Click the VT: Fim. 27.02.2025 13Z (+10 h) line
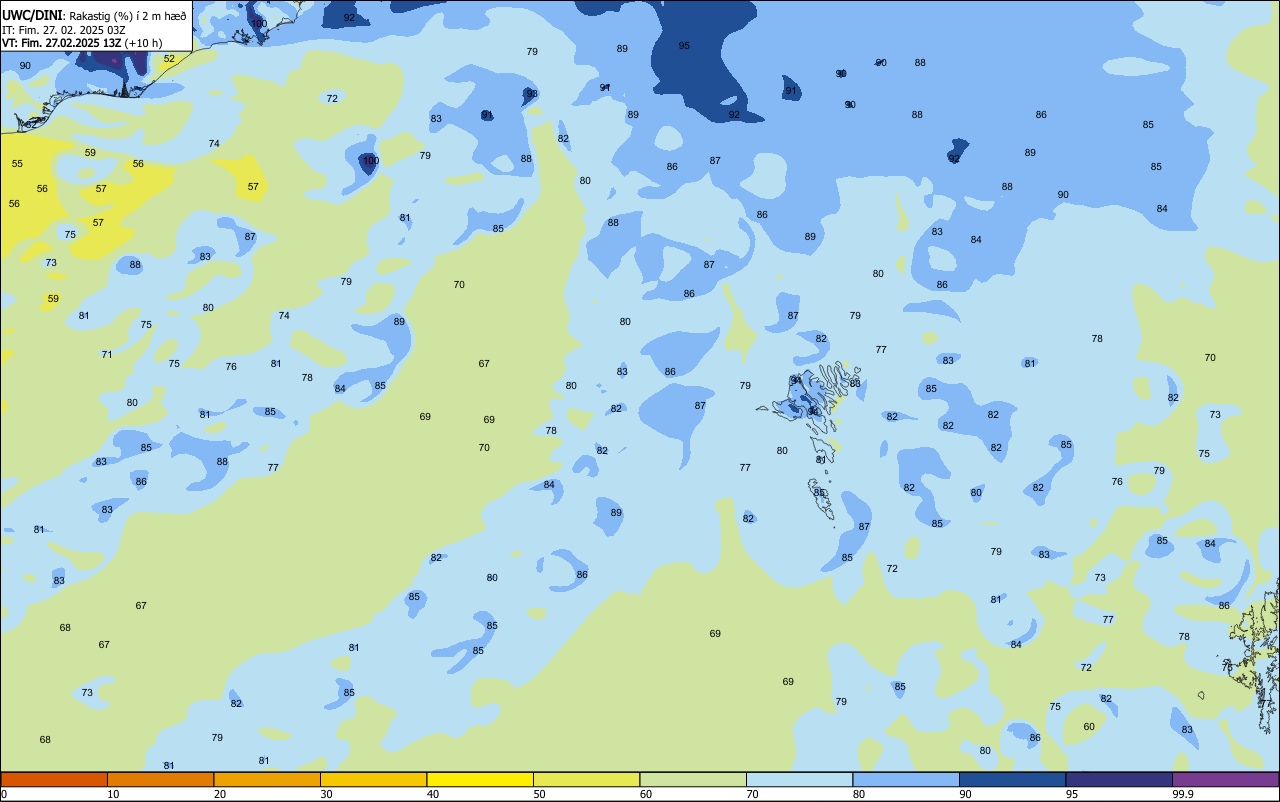 [x=82, y=43]
